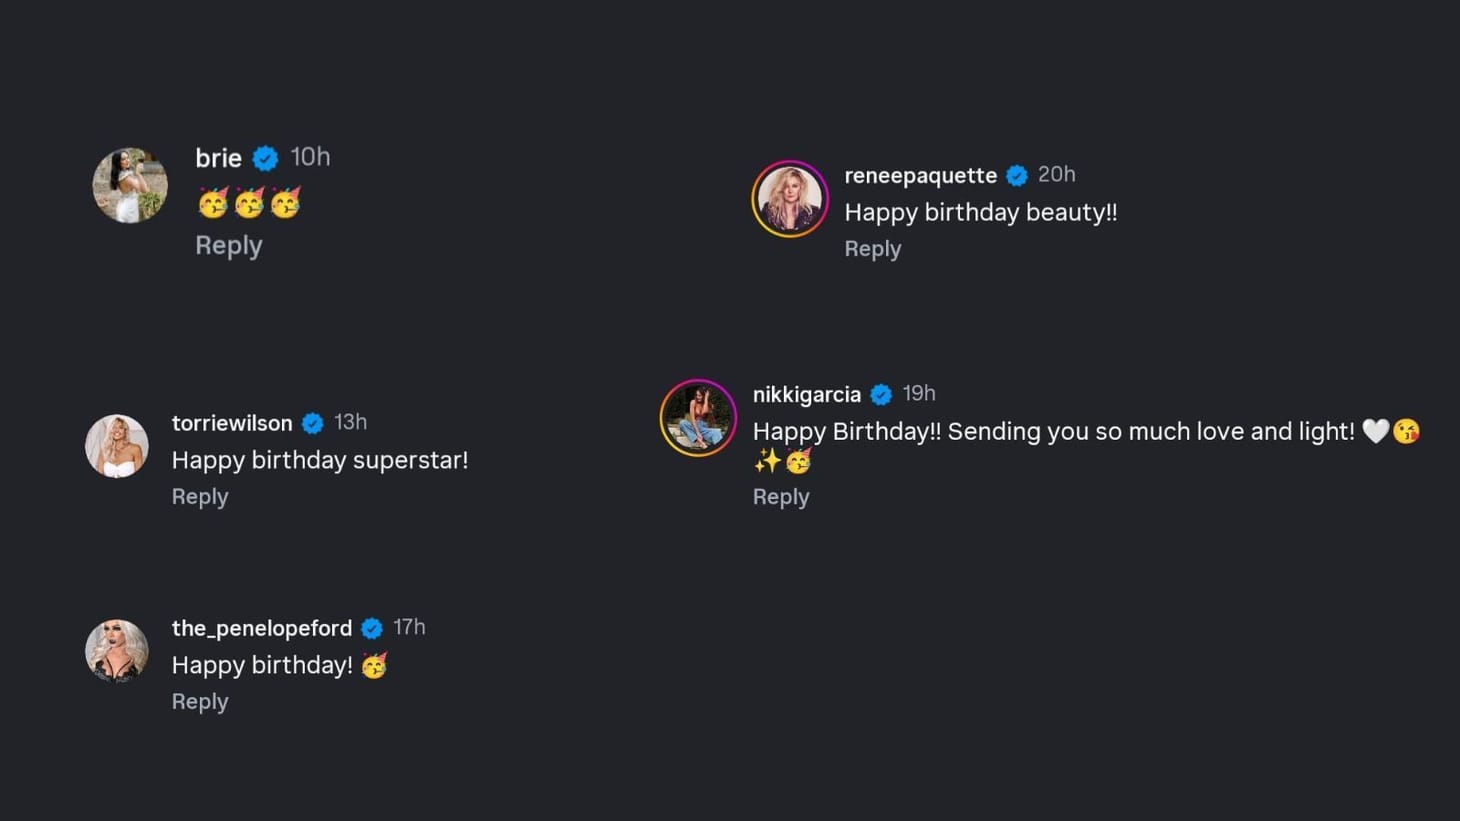
Task: Reply to torriewilson's comment
Action: [x=200, y=496]
